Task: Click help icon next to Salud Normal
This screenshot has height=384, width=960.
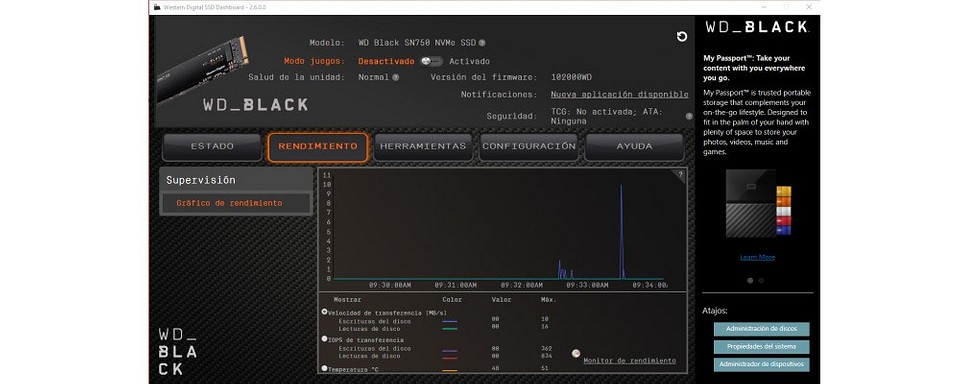Action: click(396, 77)
